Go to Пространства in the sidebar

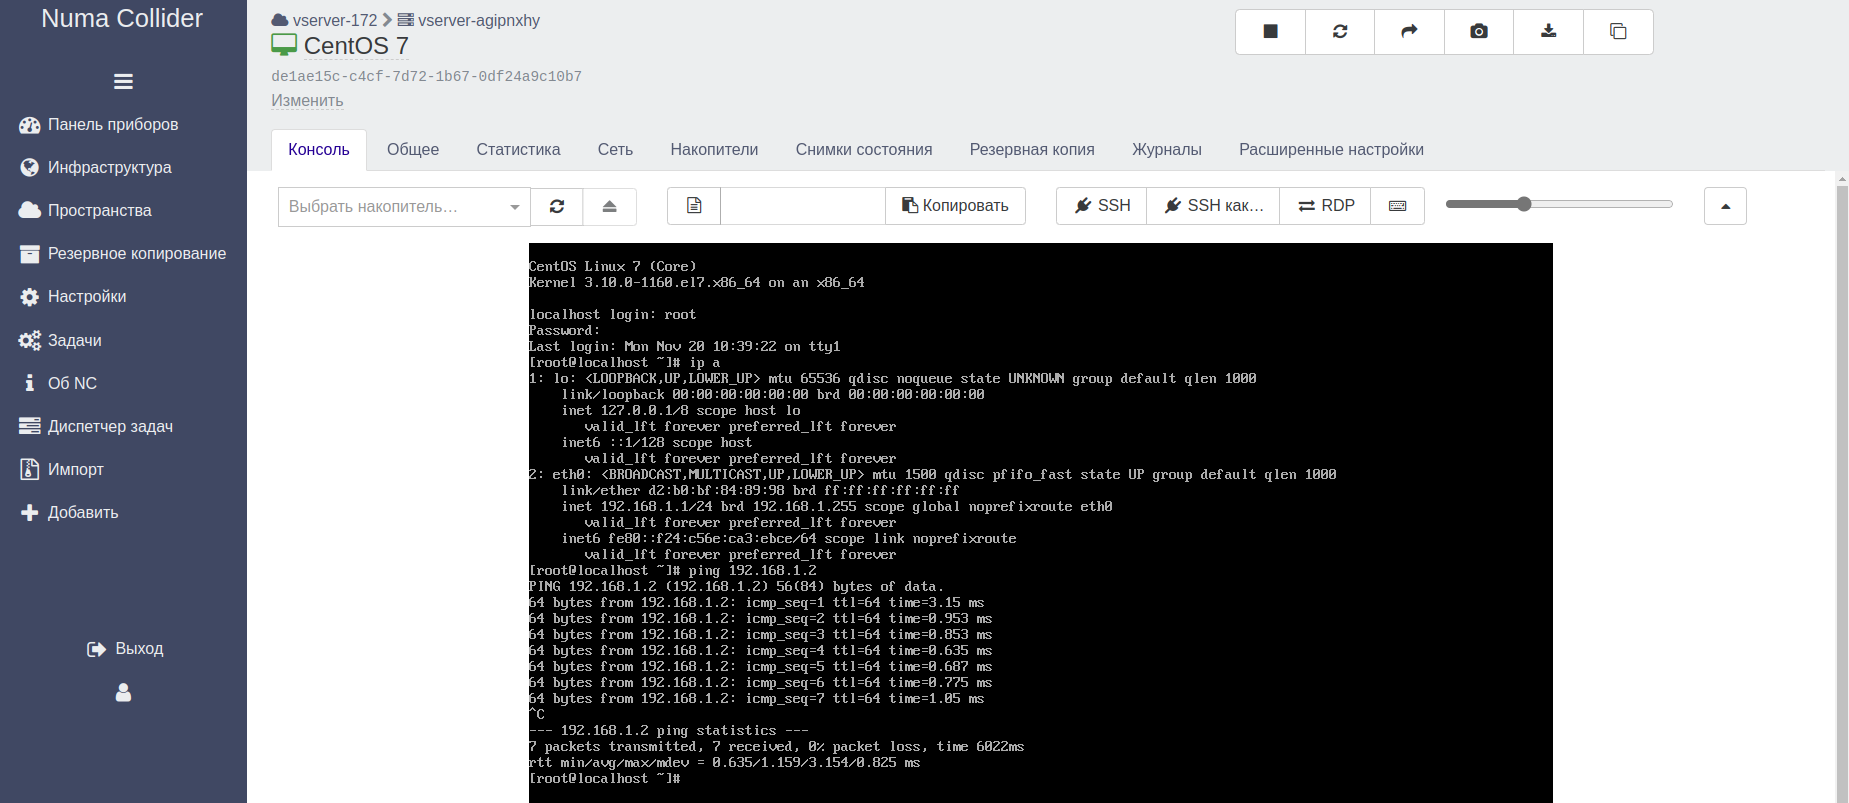click(99, 211)
